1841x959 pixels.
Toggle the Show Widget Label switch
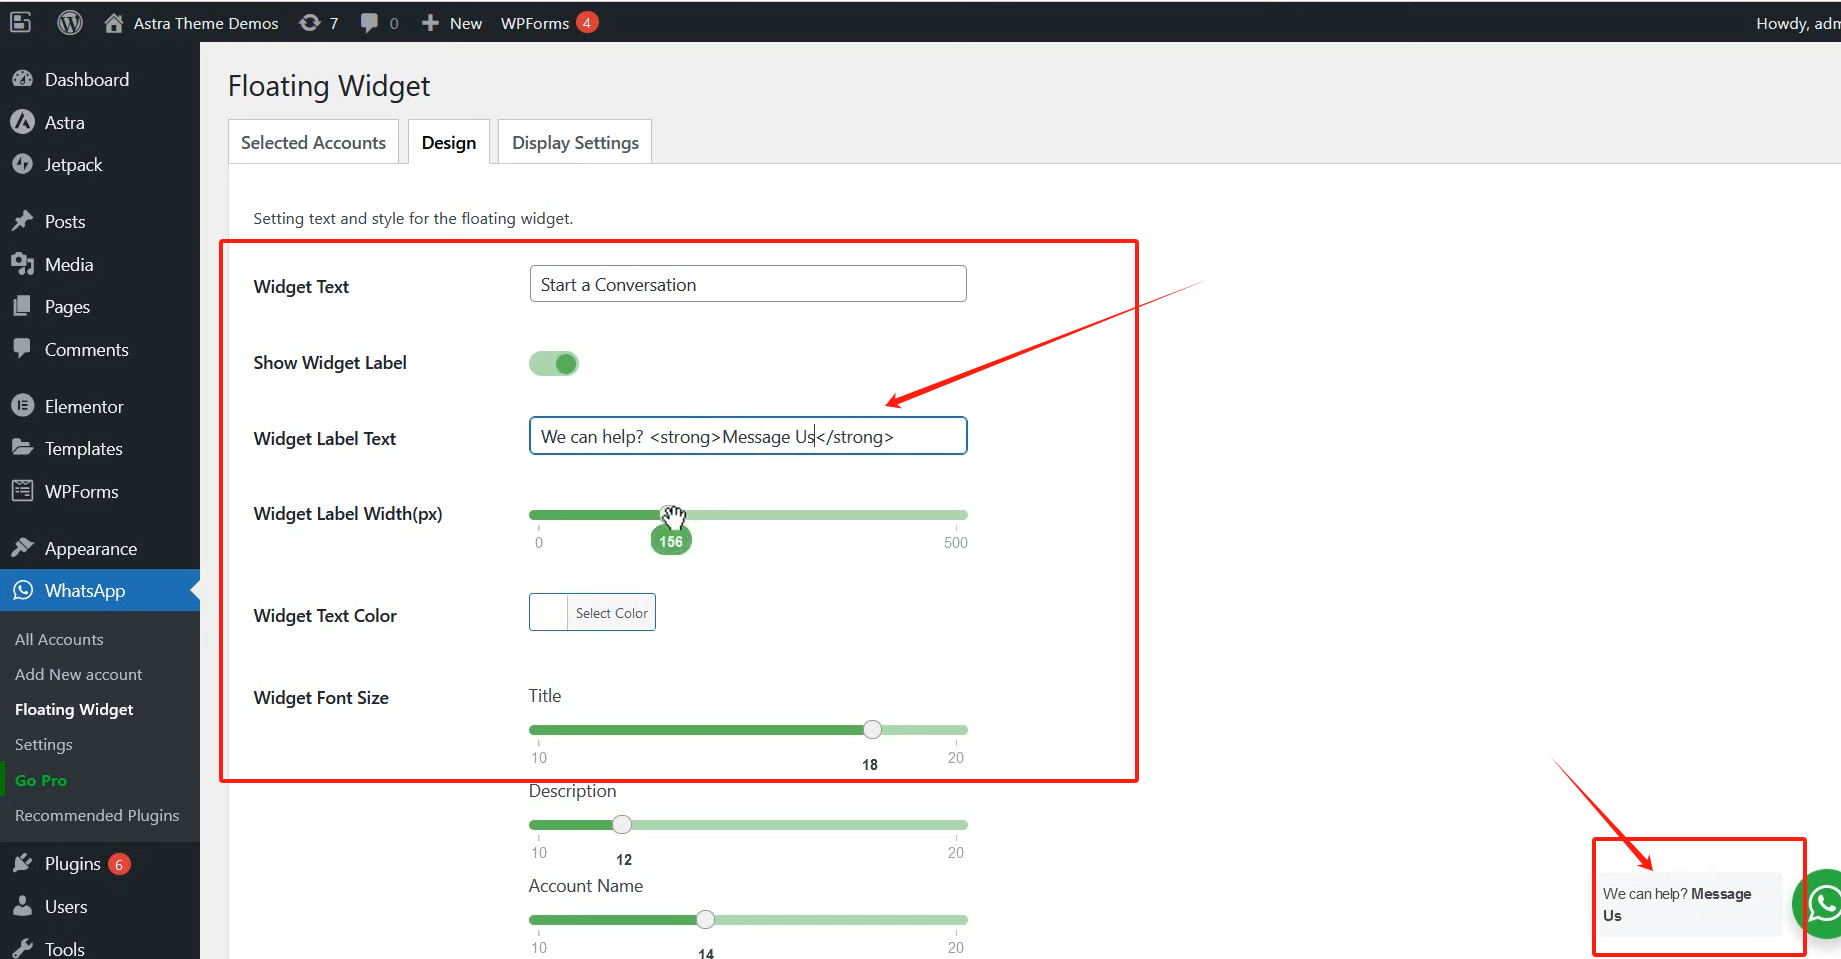[x=554, y=363]
